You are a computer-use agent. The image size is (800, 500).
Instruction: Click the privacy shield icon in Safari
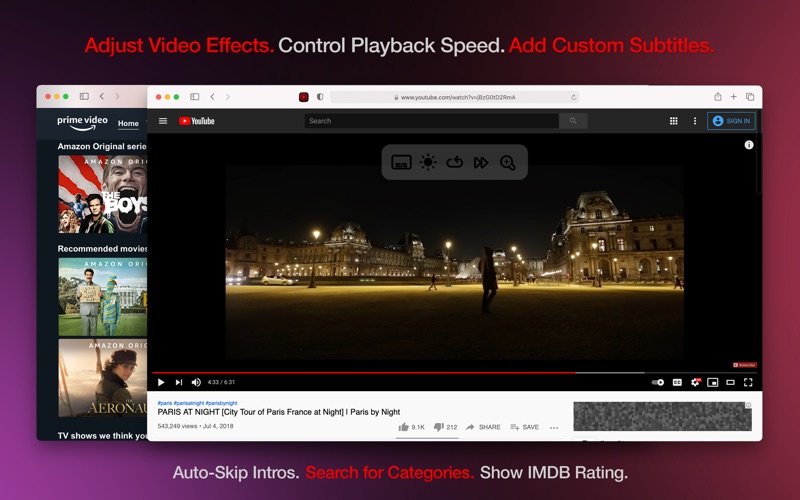320,97
